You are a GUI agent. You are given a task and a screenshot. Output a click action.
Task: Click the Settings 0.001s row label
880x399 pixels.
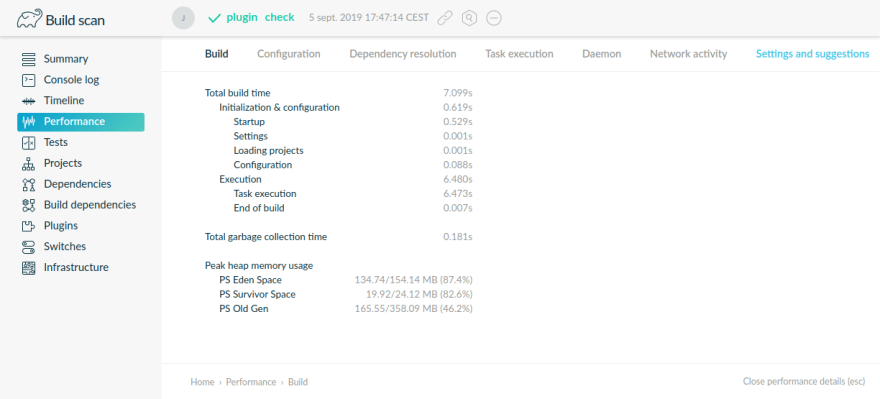(250, 136)
